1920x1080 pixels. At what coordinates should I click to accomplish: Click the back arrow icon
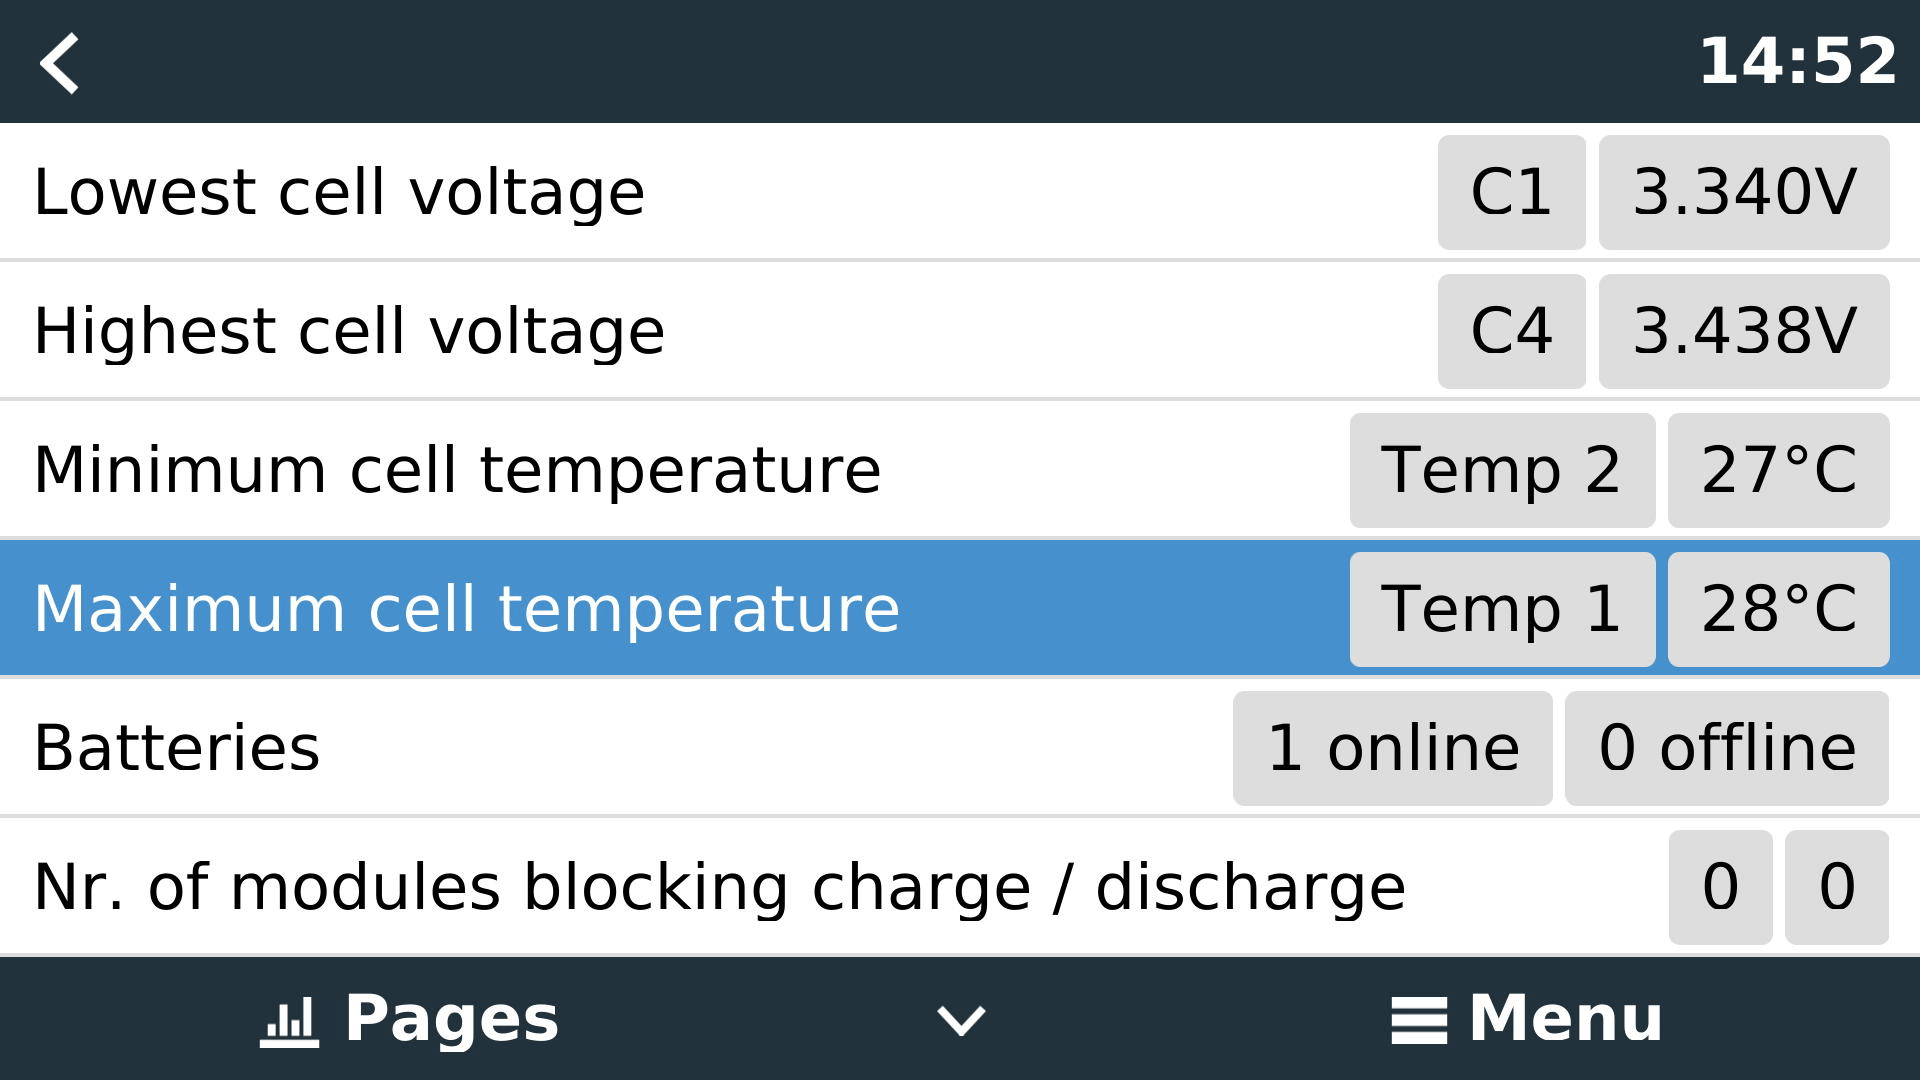(60, 63)
